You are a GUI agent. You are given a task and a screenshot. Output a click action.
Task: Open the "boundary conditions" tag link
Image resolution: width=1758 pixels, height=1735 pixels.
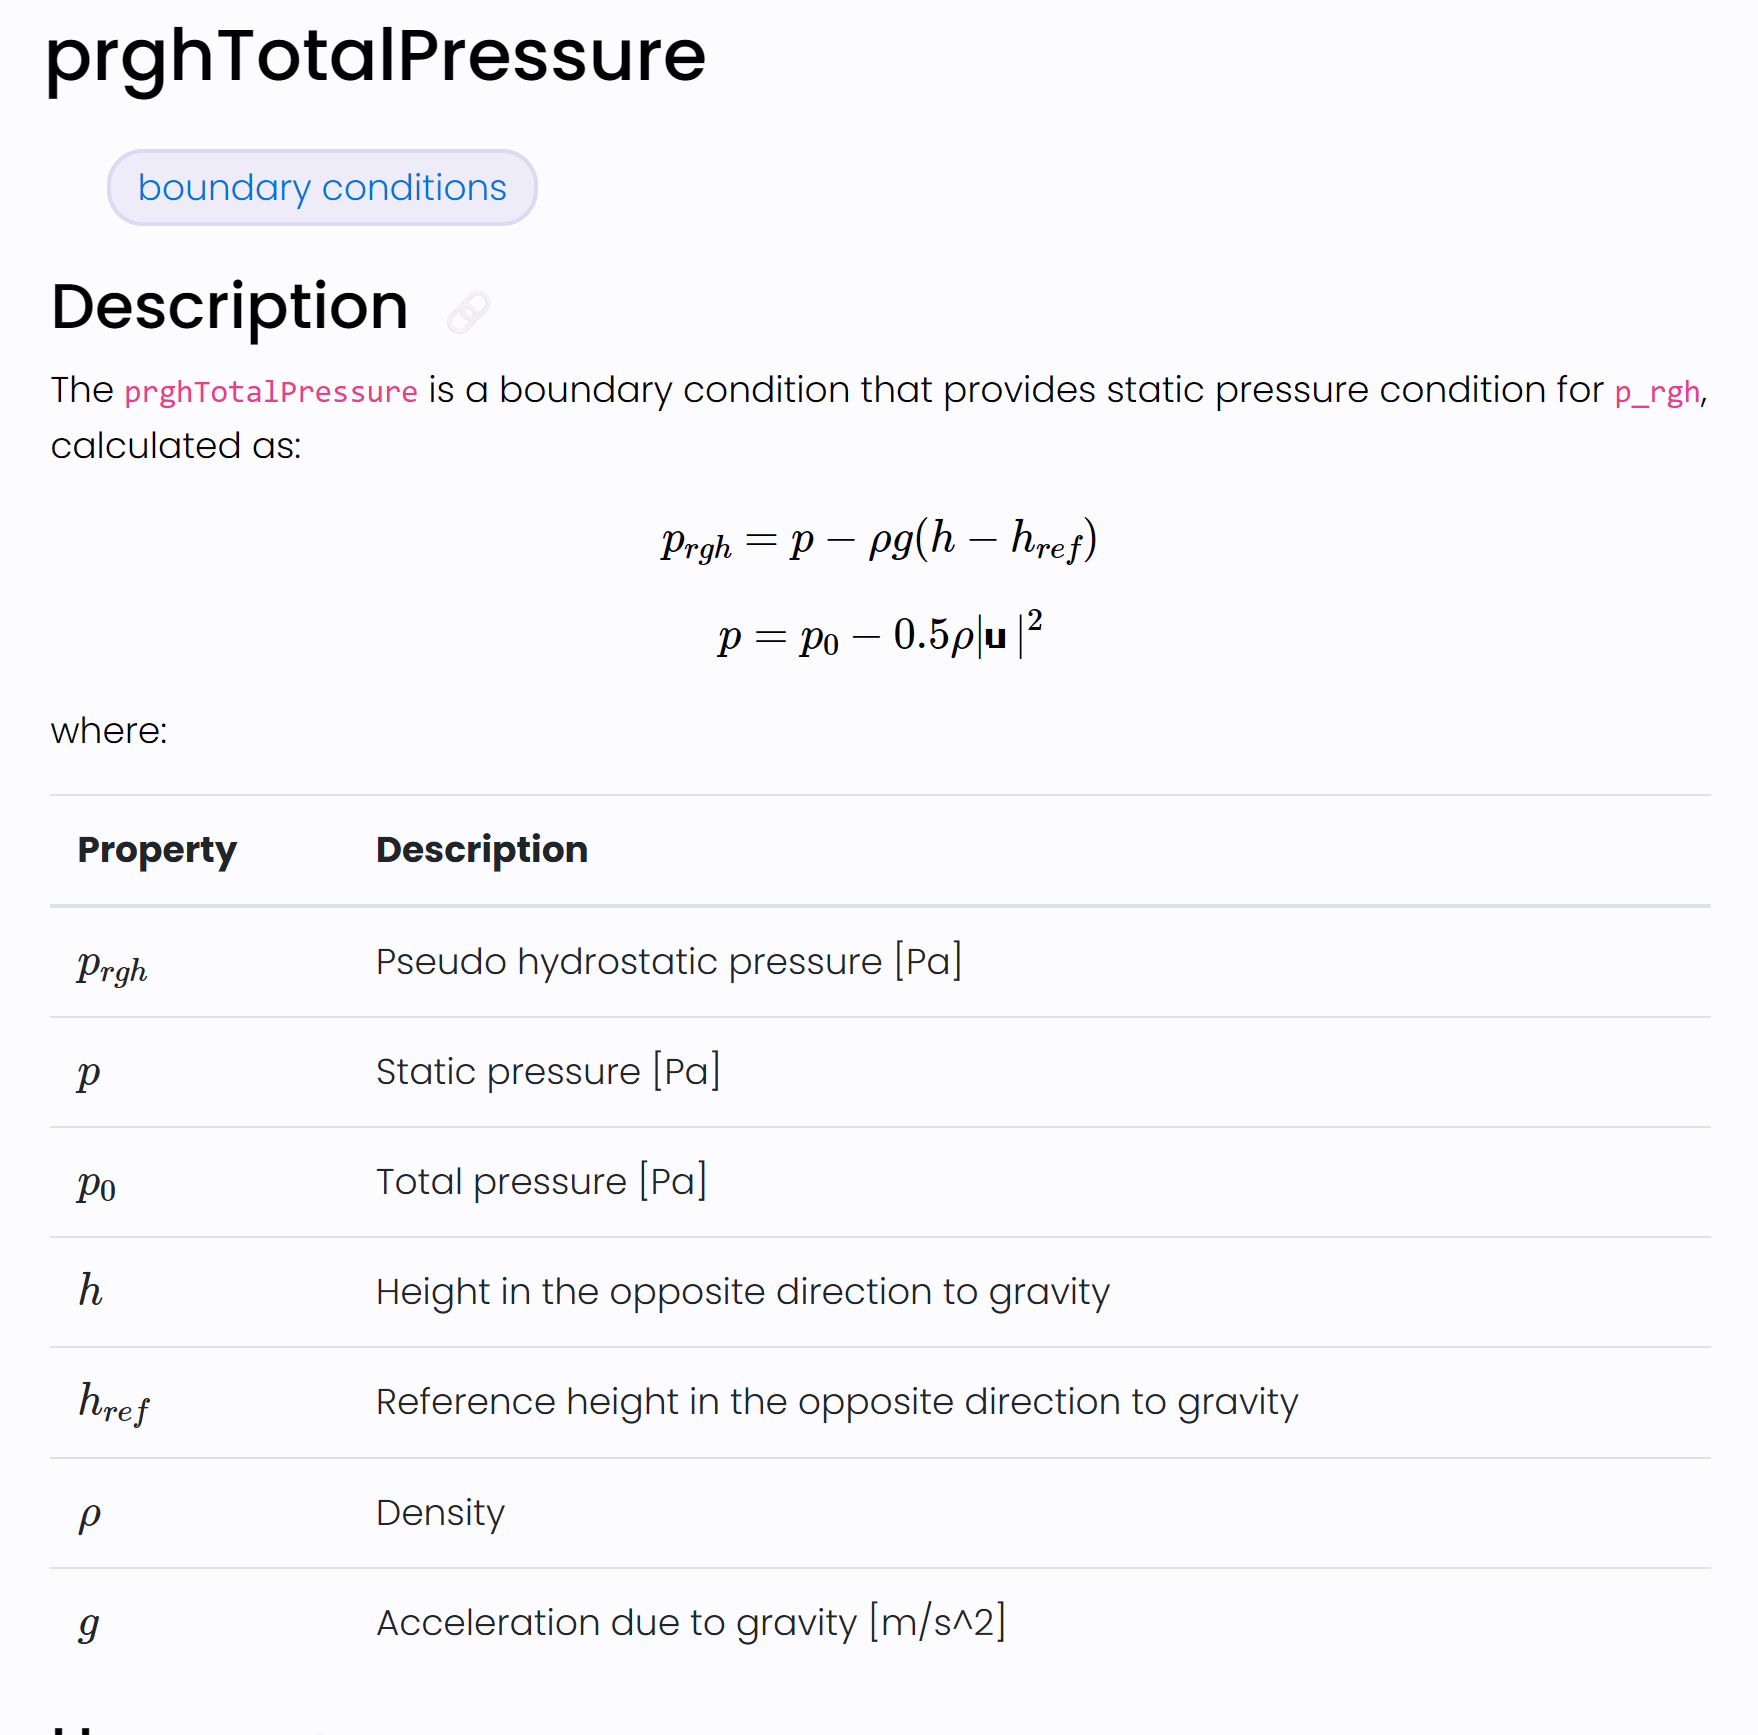(x=322, y=188)
